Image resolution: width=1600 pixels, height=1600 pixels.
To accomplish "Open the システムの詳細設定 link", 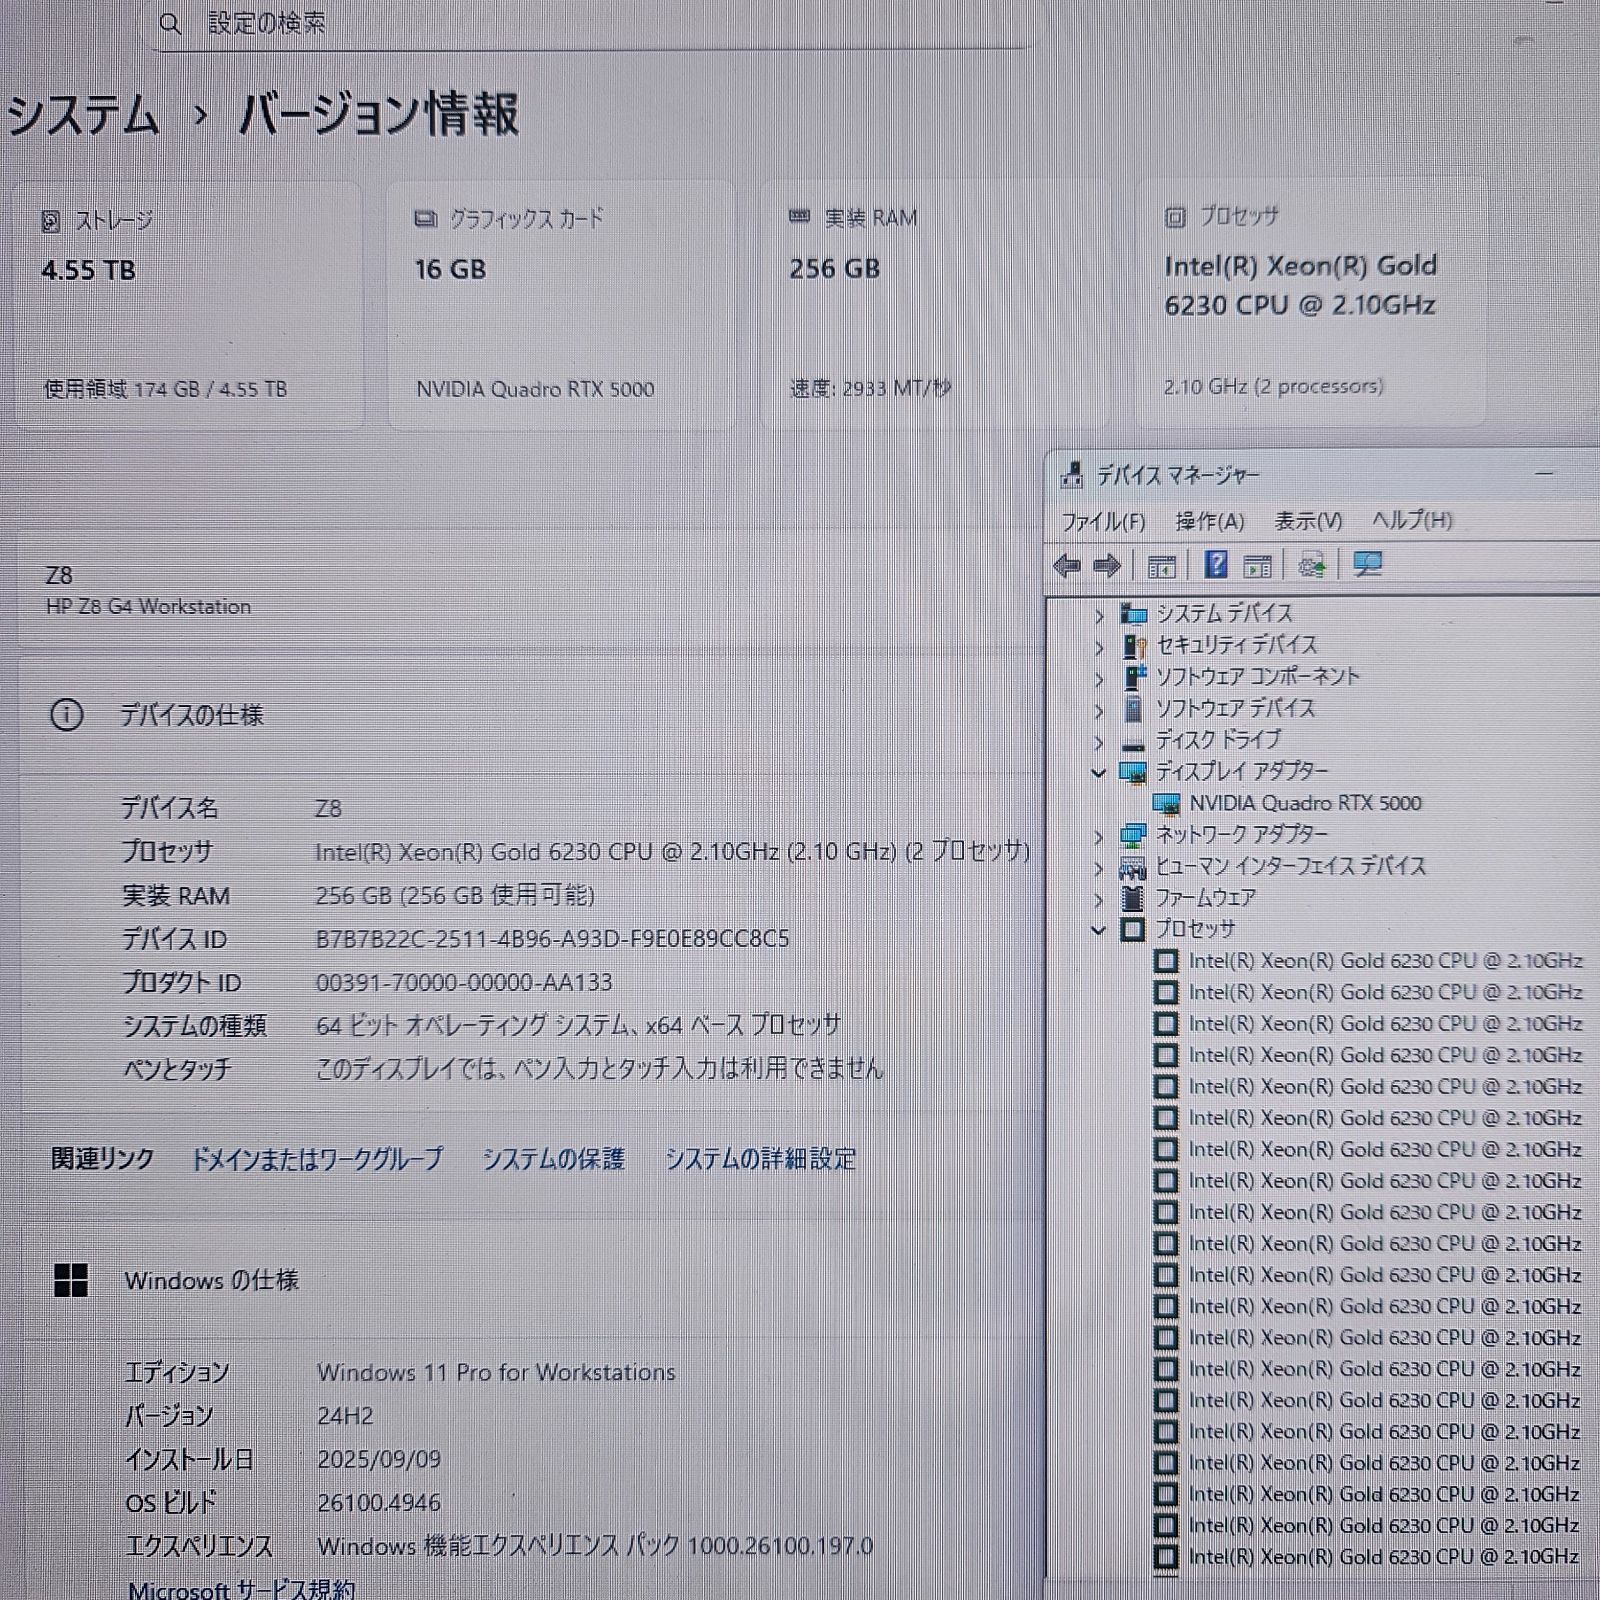I will pyautogui.click(x=760, y=1159).
